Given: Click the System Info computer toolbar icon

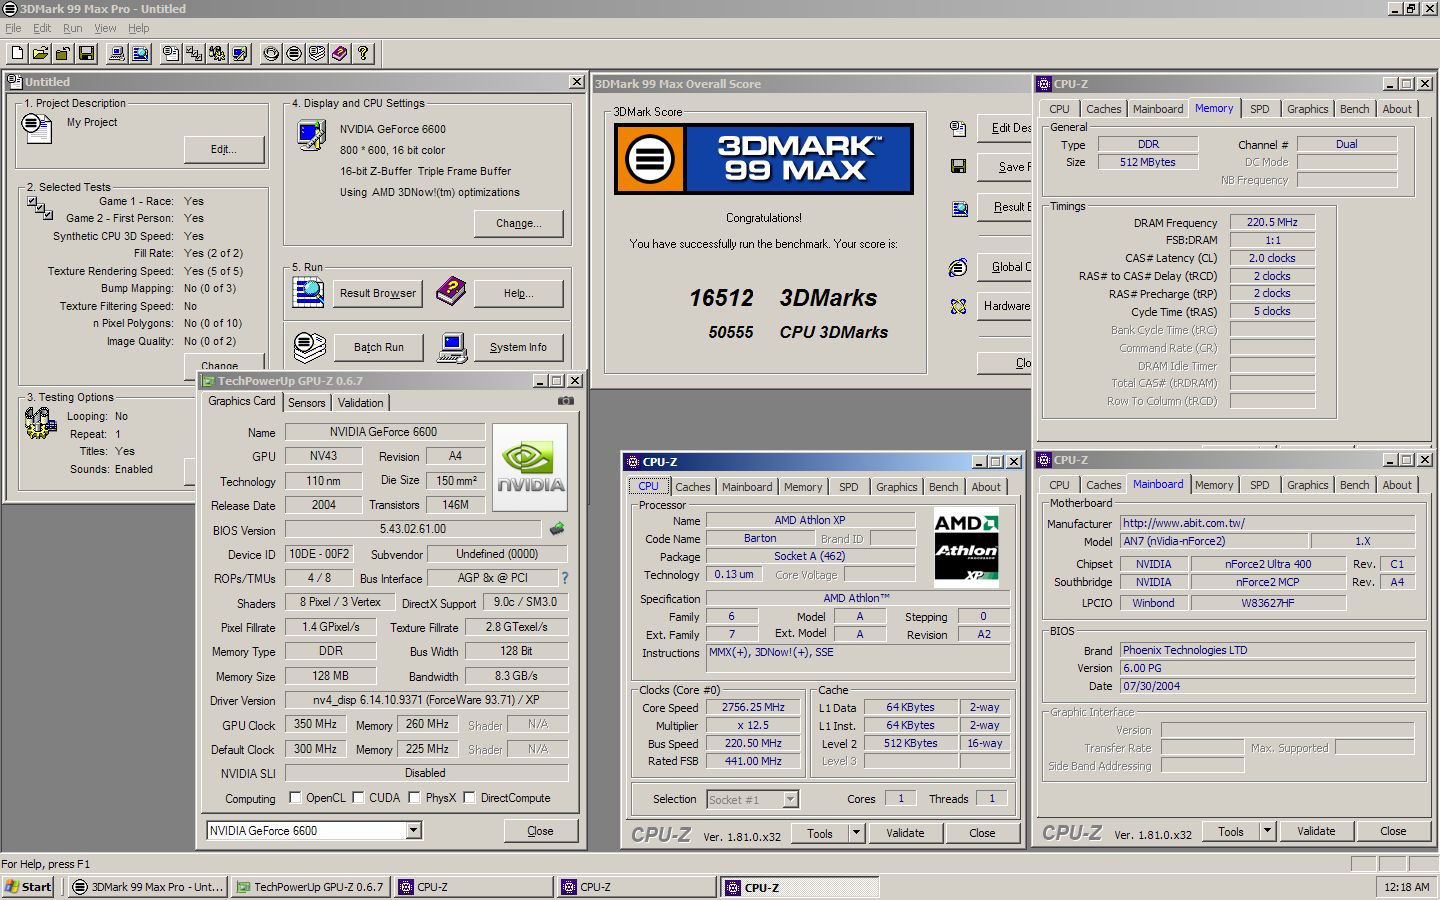Looking at the screenshot, I should click(x=117, y=54).
